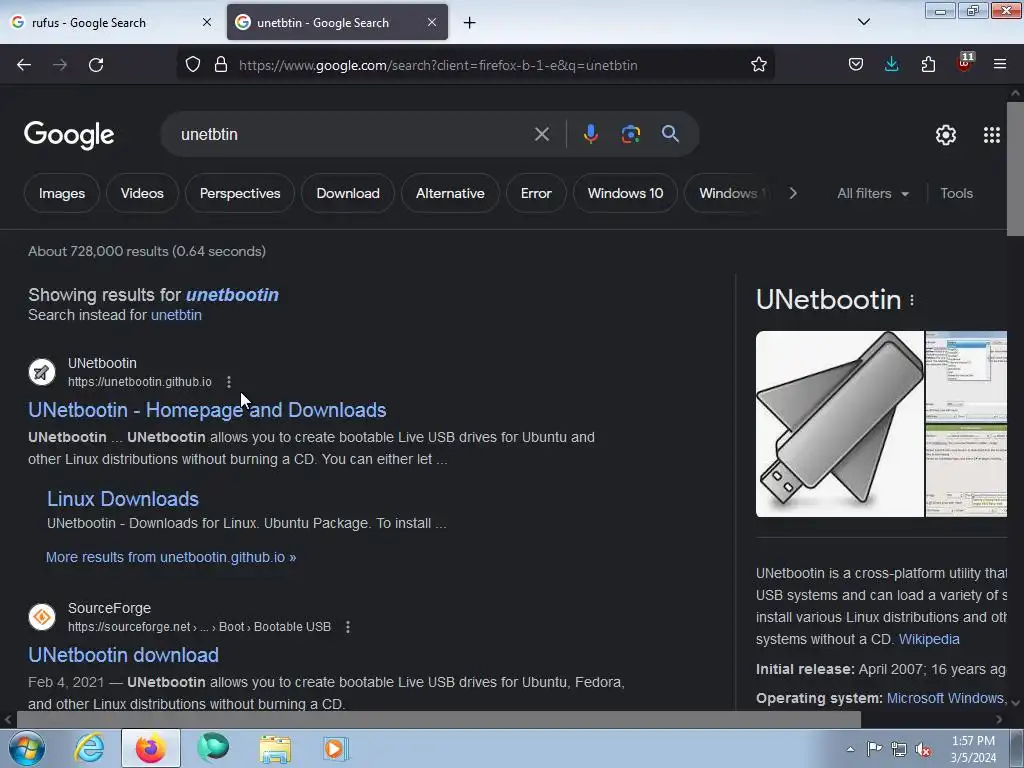Open the UNetbootin logo image thumbnail
The width and height of the screenshot is (1024, 768).
[839, 424]
